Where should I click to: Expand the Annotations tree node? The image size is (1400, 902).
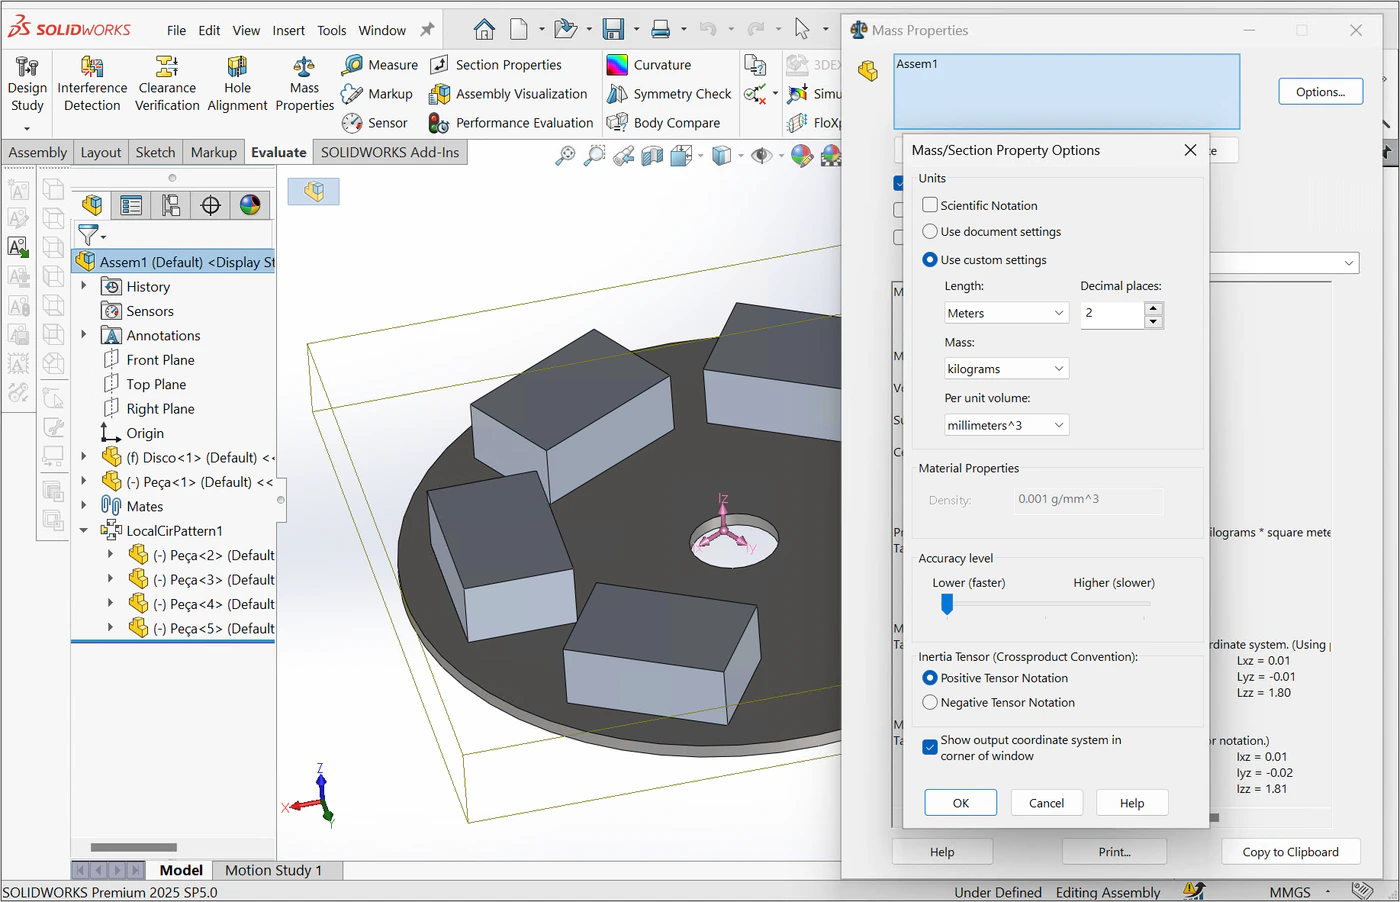click(84, 335)
